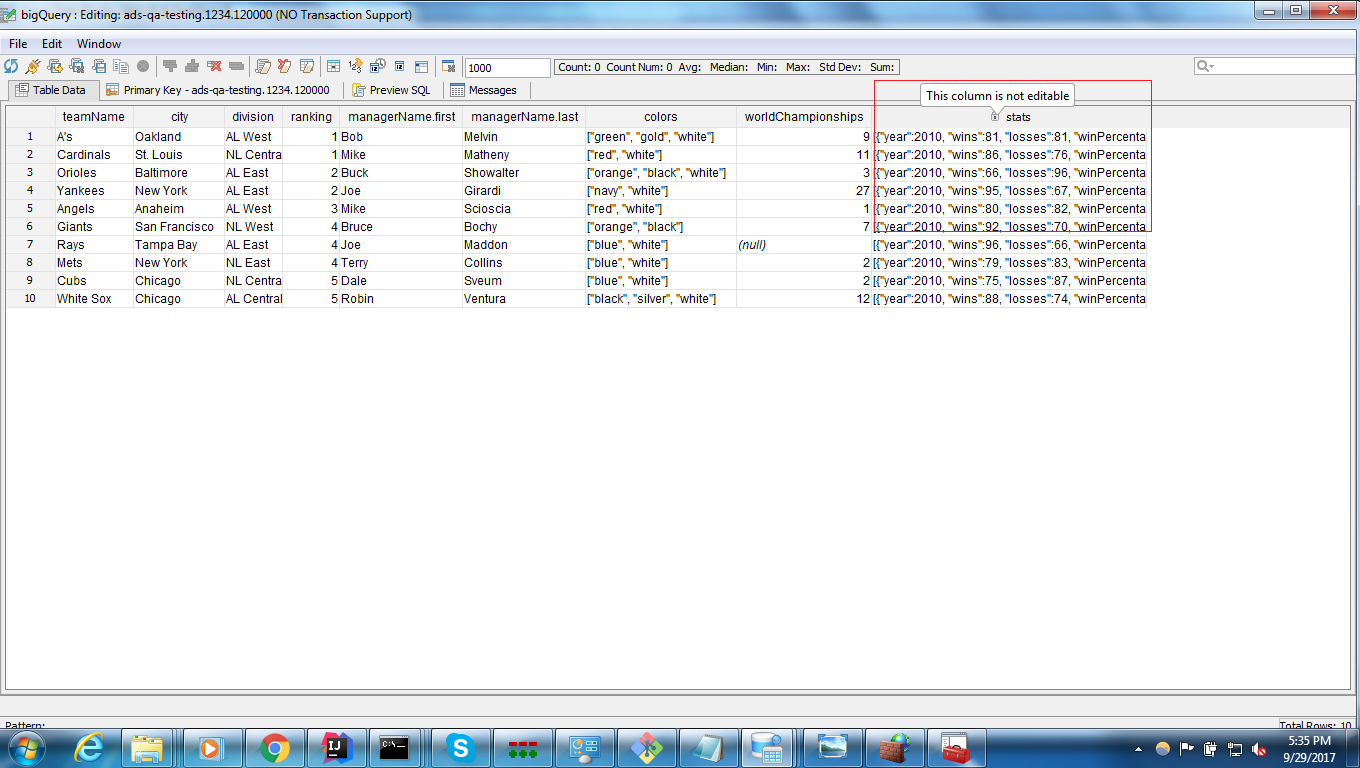1360x768 pixels.
Task: Open the Edit menu
Action: coord(52,44)
